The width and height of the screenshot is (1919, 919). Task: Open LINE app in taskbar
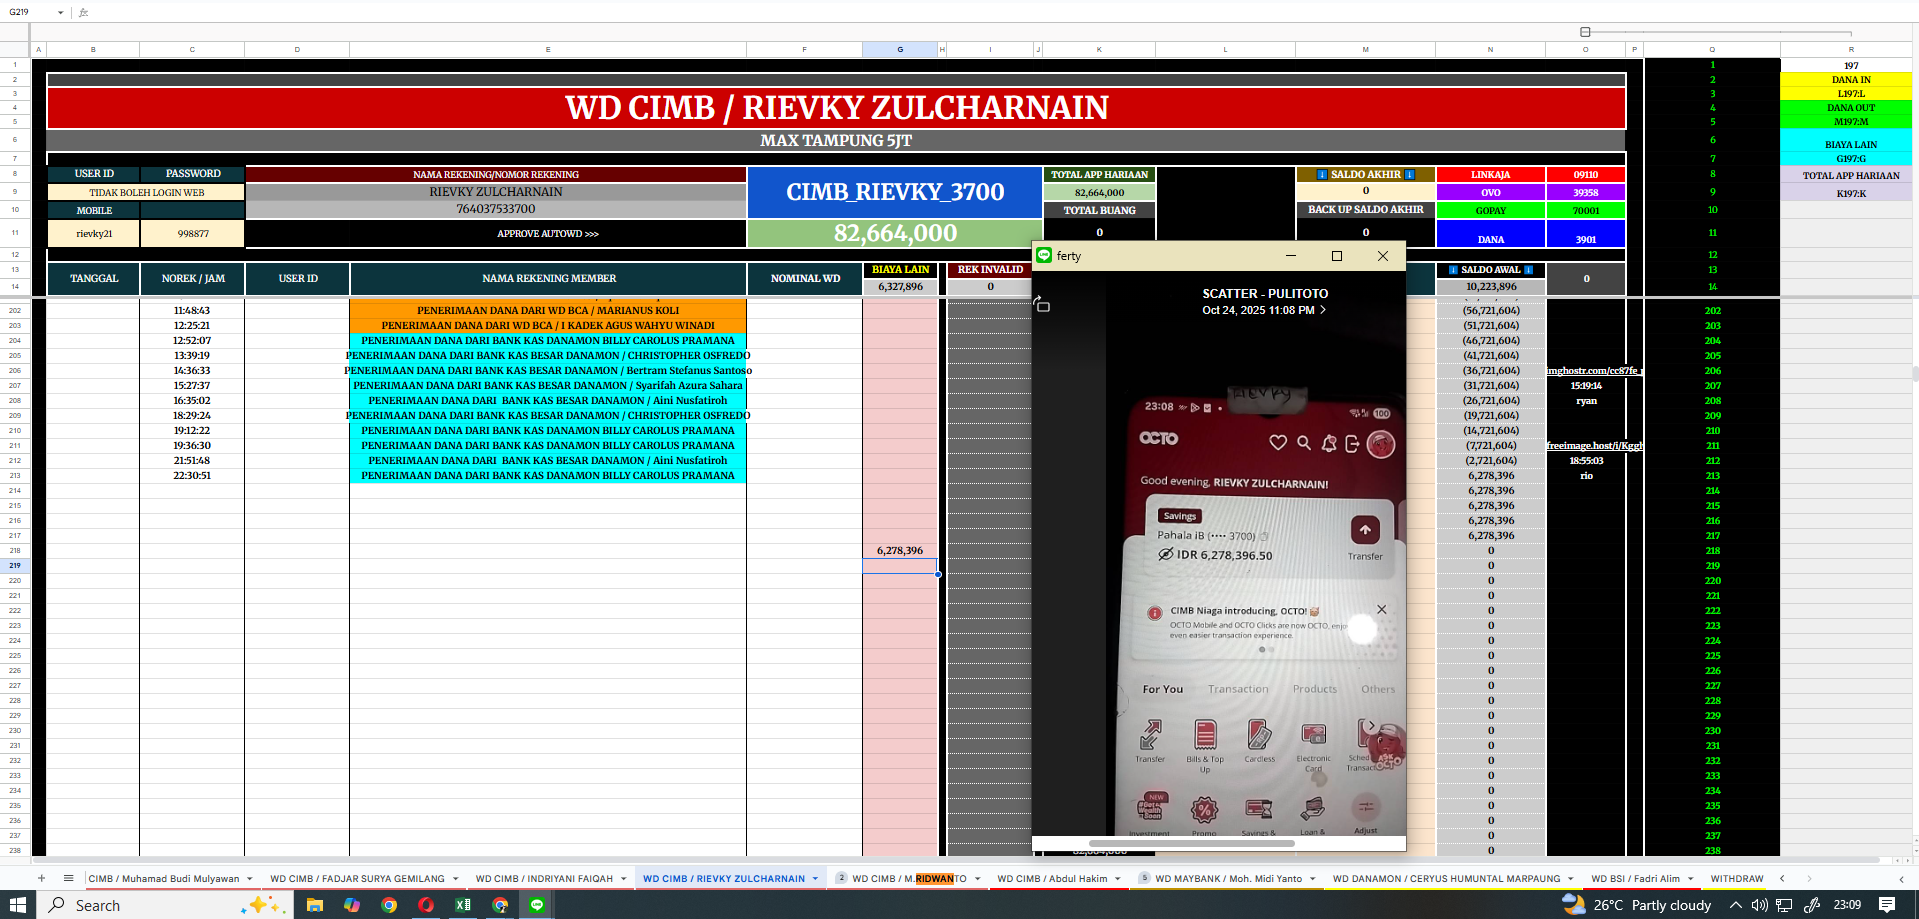click(537, 904)
